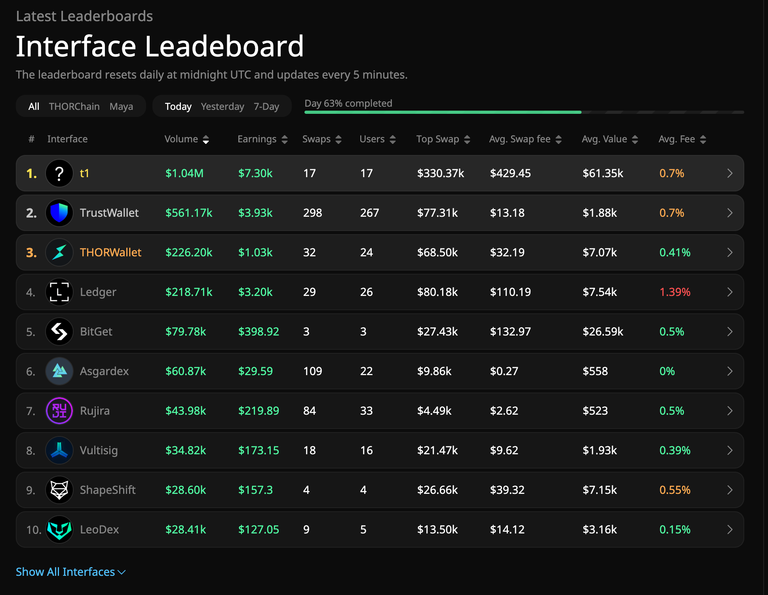Sort by Earnings using sort arrows
The width and height of the screenshot is (768, 595).
click(x=285, y=140)
